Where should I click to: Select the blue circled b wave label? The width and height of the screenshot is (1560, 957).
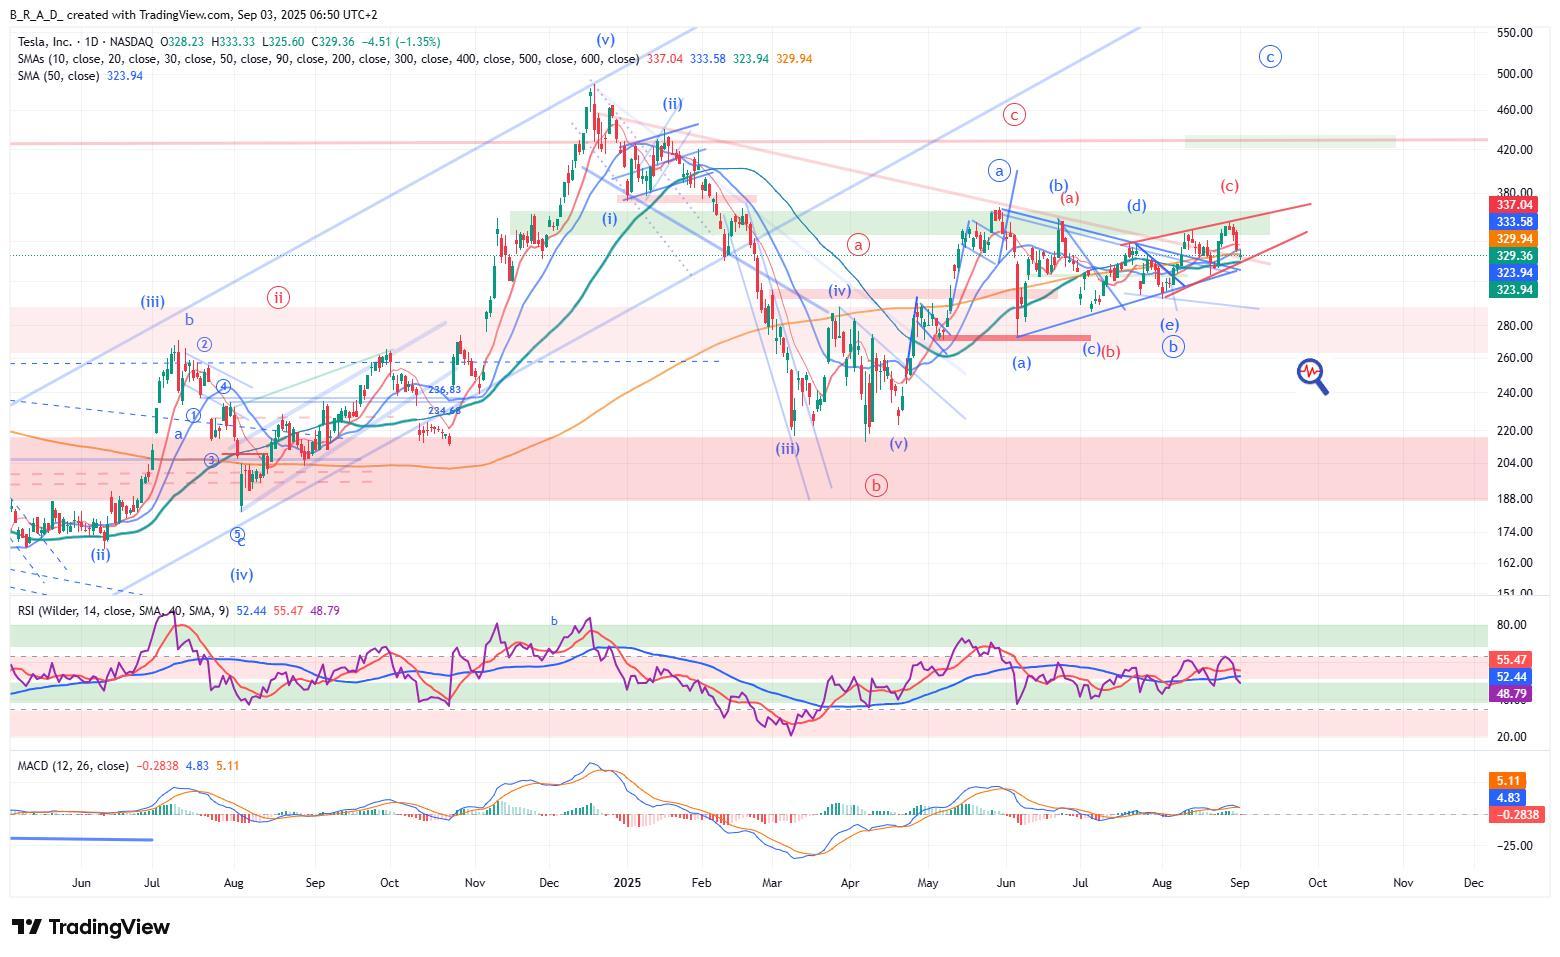(1173, 347)
